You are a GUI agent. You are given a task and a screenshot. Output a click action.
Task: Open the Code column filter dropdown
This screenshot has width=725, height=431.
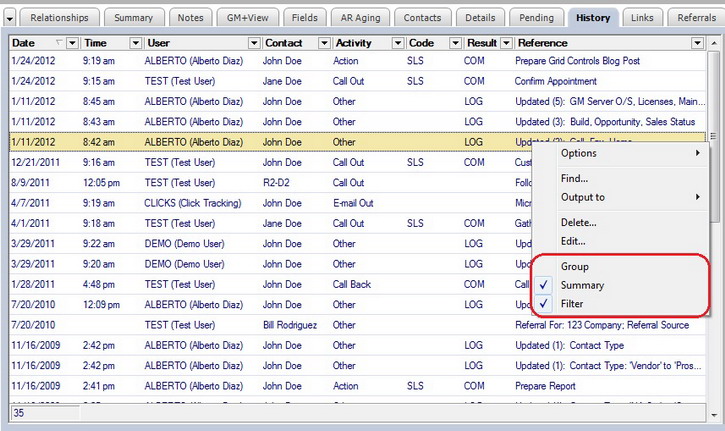point(454,43)
